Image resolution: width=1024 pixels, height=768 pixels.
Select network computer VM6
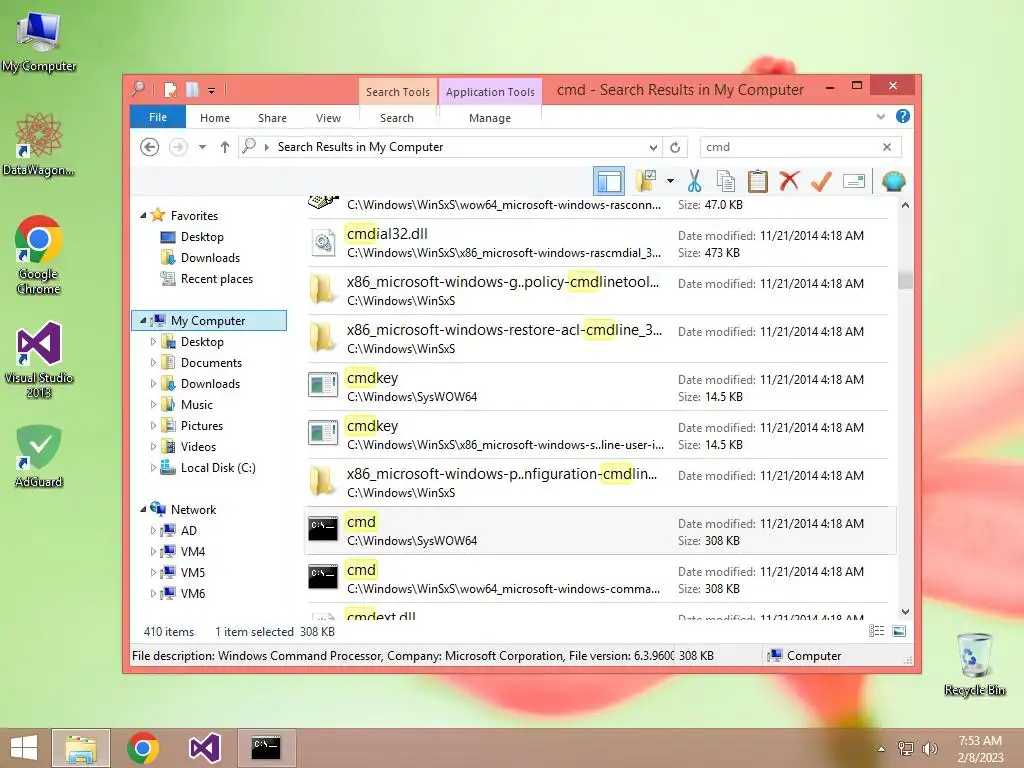coord(193,593)
